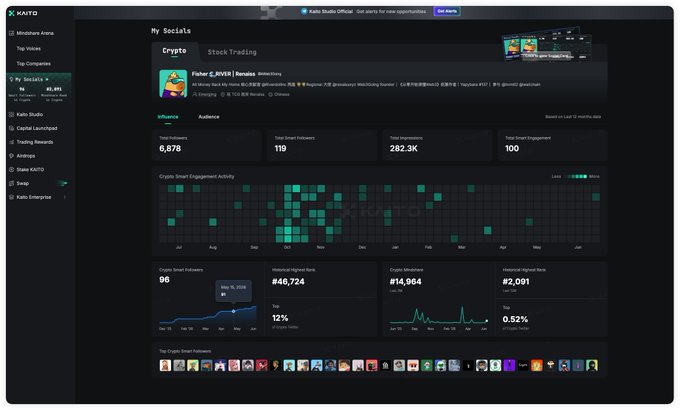This screenshot has width=680, height=410.
Task: Click the Crypto Smart Followers count "96"
Action: coord(164,280)
